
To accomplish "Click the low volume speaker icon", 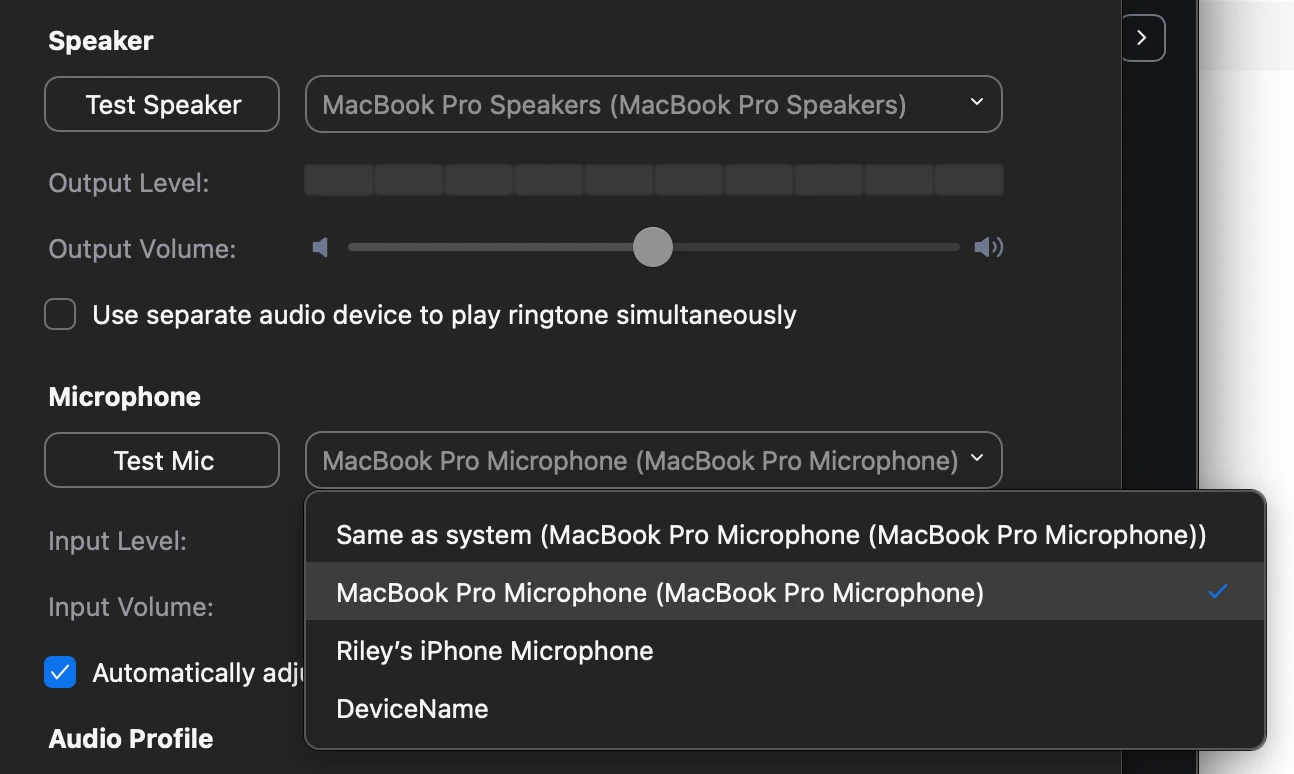I will click(320, 247).
